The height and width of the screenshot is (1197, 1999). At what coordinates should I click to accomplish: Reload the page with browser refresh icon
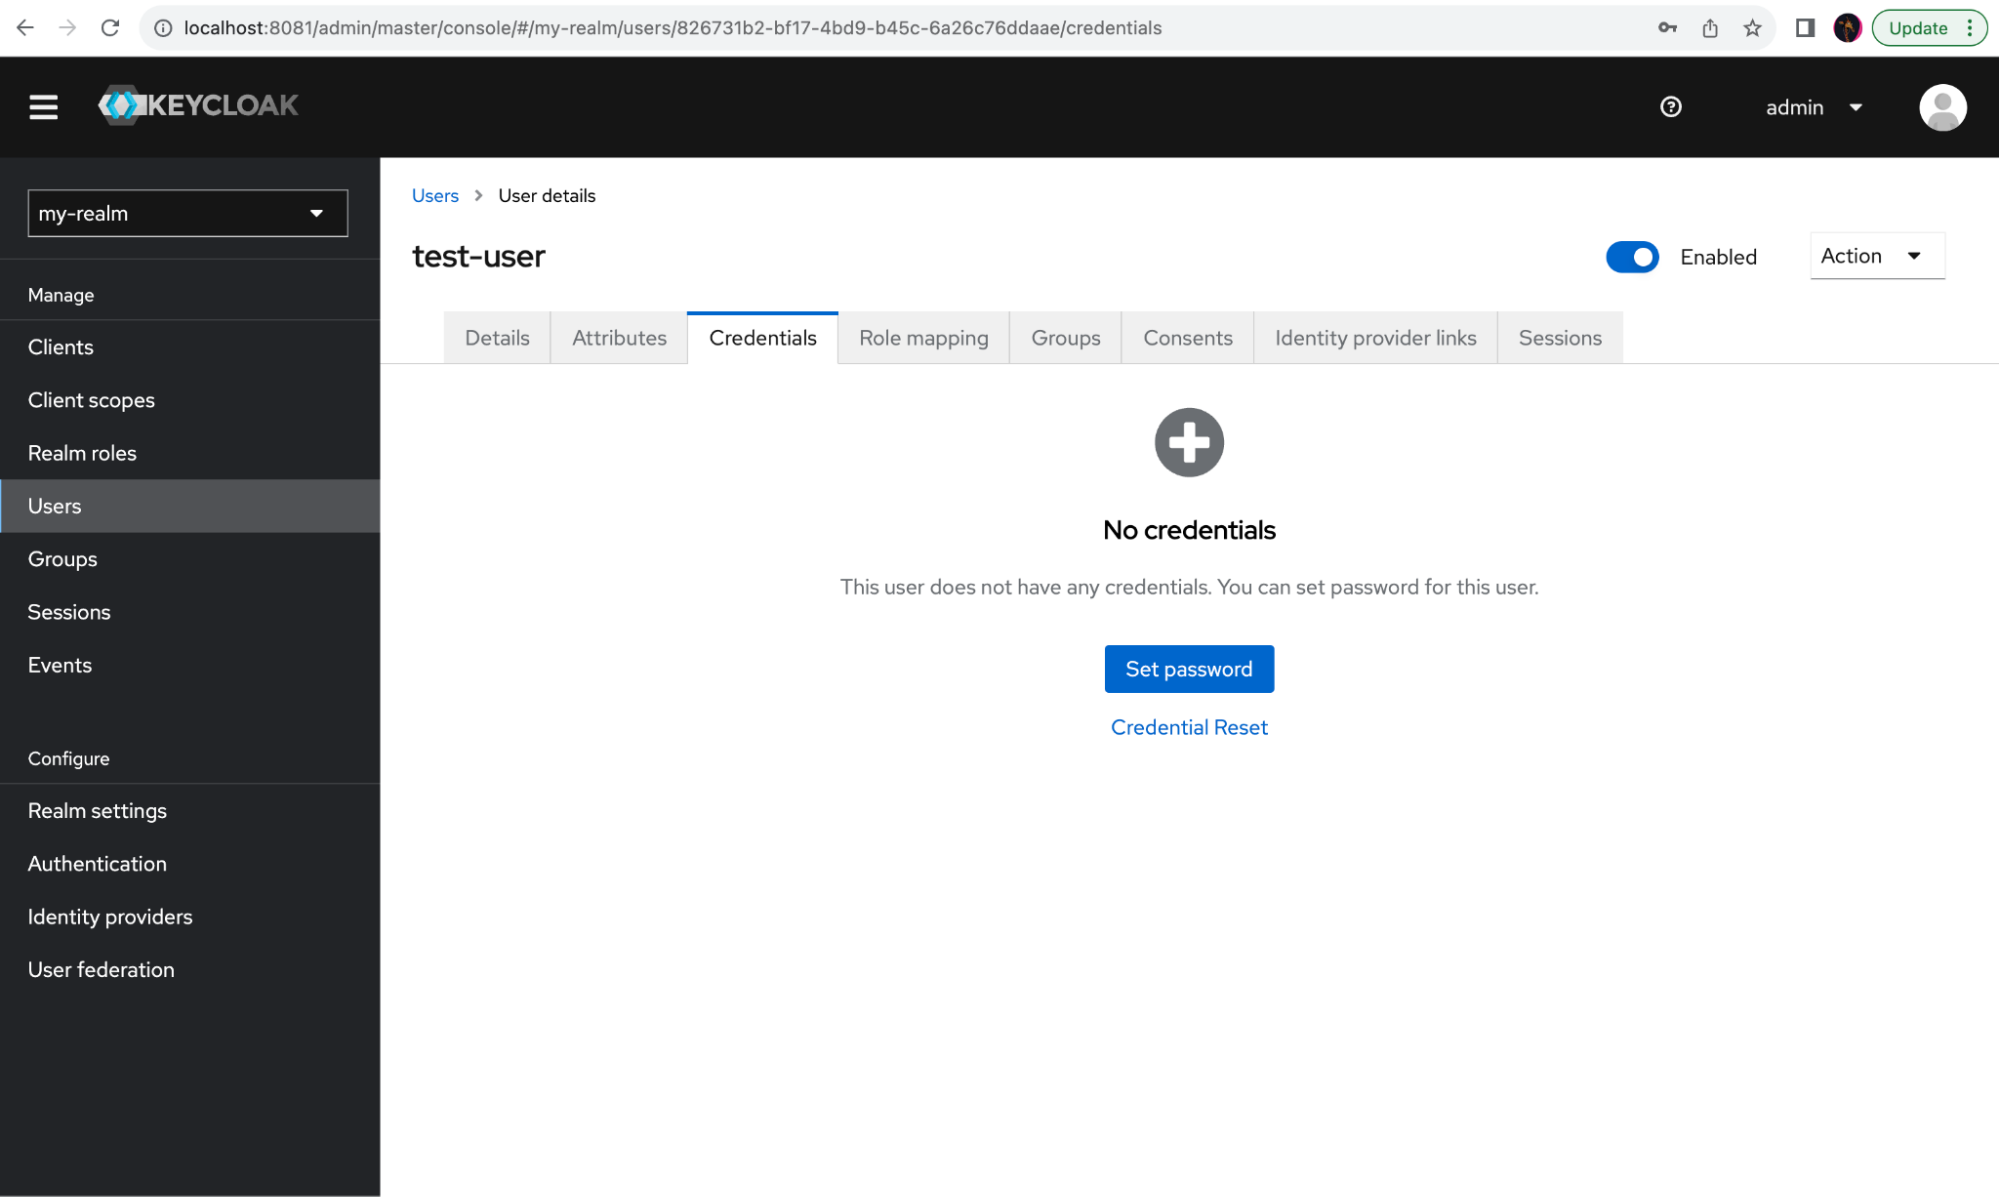[x=110, y=28]
